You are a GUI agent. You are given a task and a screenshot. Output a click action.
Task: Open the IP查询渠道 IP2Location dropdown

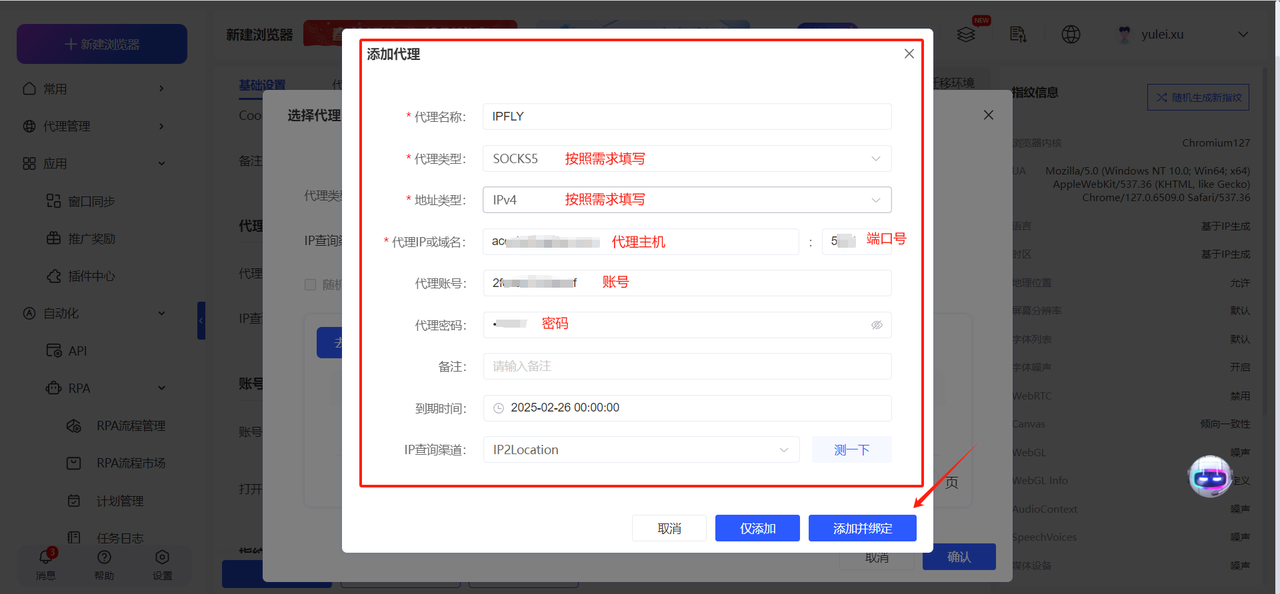(784, 449)
